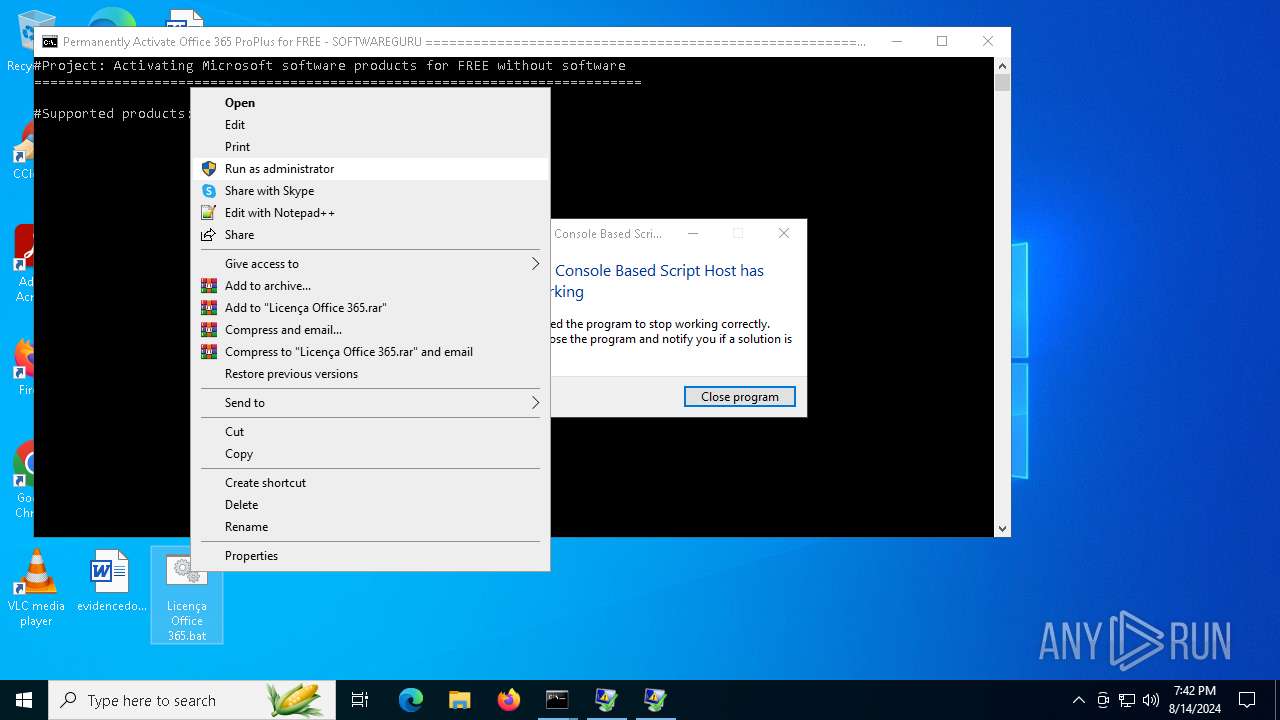
Task: Select Share with Skype entry
Action: (370, 191)
